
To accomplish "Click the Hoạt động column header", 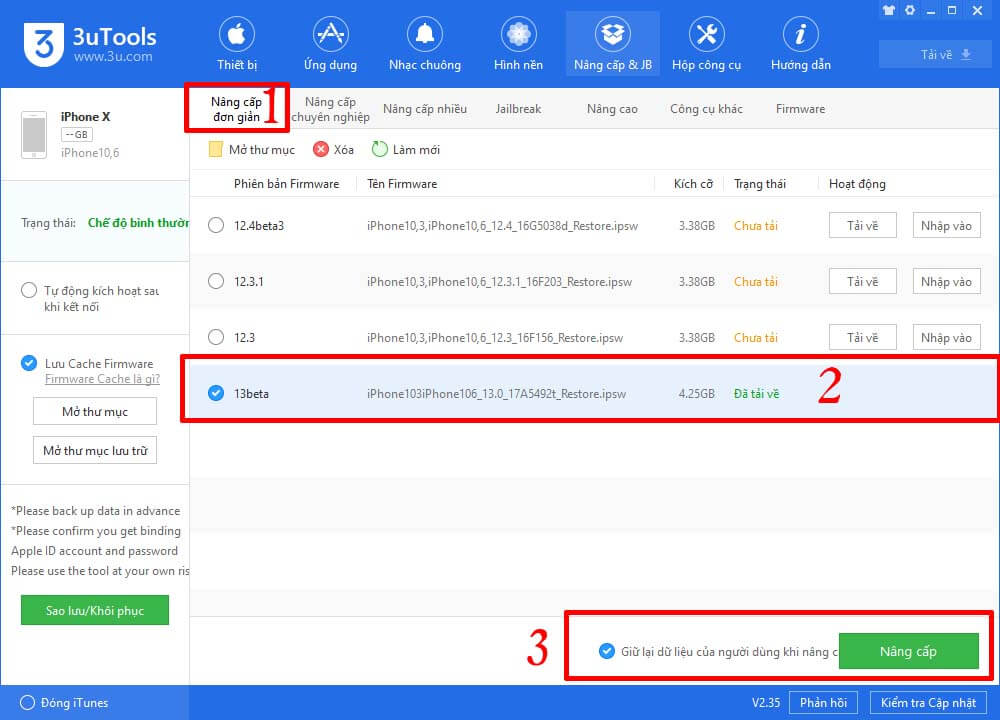I will pos(857,184).
